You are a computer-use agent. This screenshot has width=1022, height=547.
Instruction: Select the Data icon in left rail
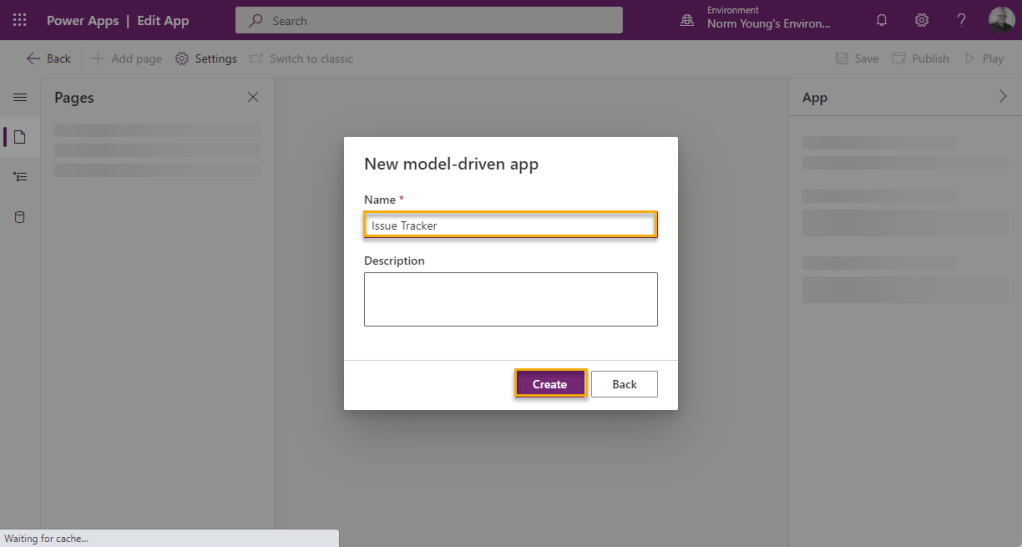[x=20, y=217]
